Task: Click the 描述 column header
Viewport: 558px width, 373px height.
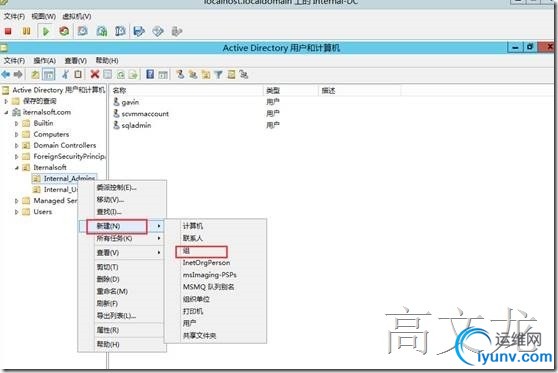Action: (359, 91)
